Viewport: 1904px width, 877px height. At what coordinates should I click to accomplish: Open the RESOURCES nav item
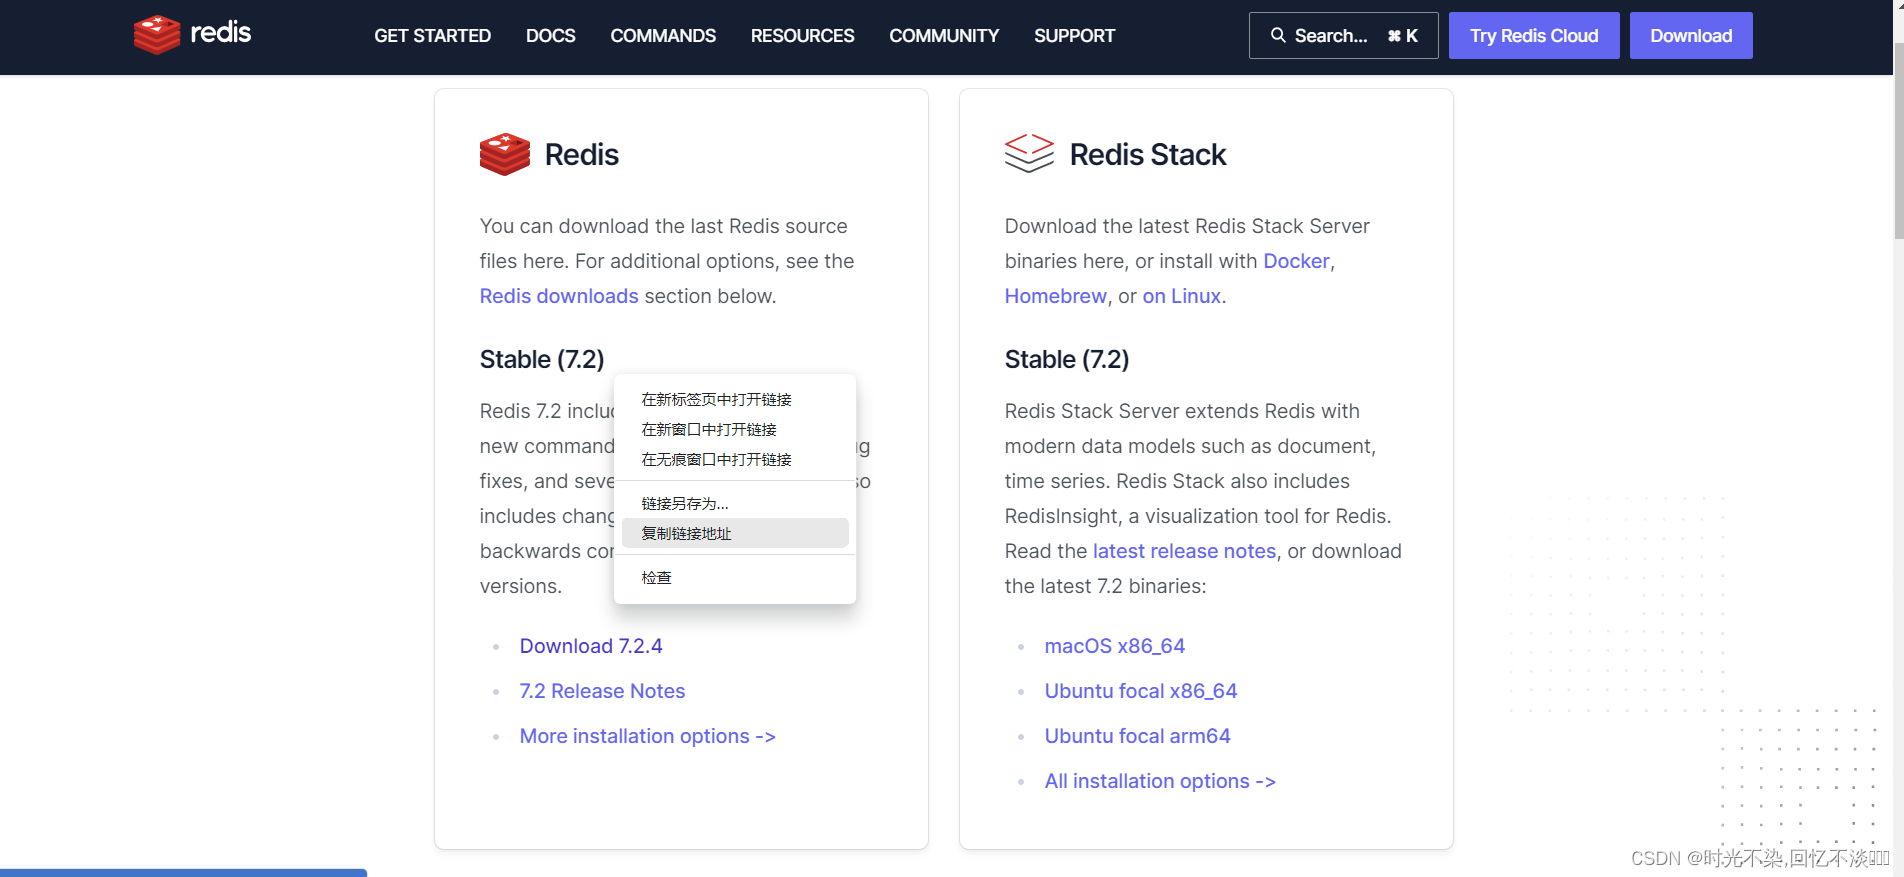[x=802, y=36]
